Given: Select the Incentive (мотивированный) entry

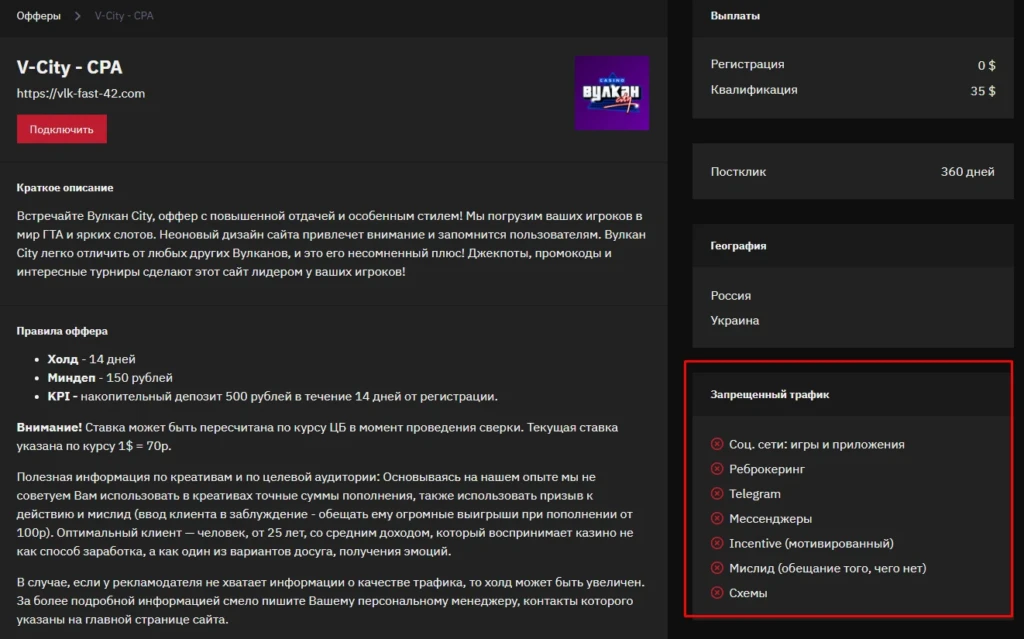Looking at the screenshot, I should pos(811,544).
